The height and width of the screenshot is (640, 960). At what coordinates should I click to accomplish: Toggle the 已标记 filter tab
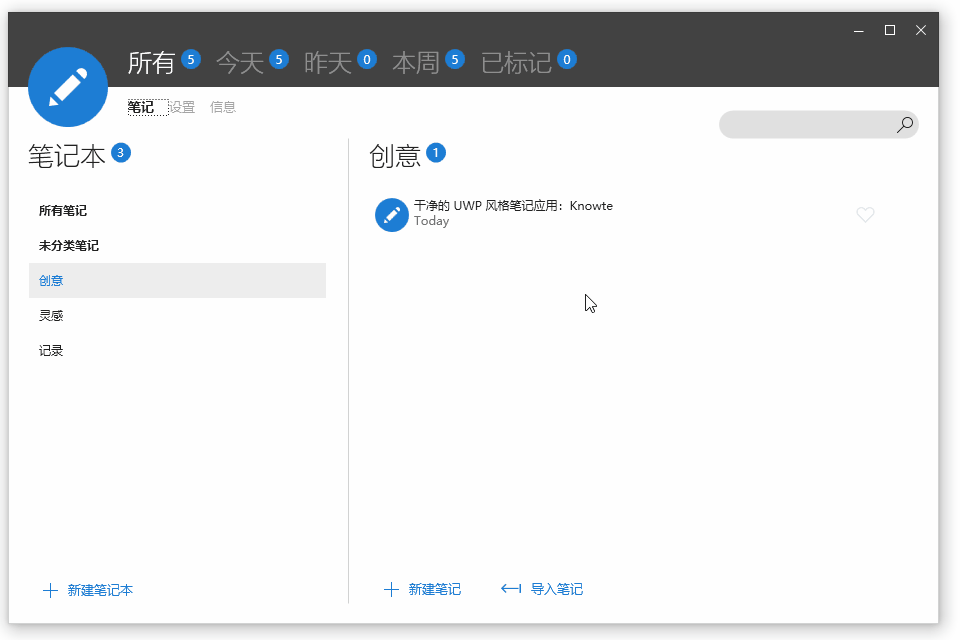click(516, 61)
